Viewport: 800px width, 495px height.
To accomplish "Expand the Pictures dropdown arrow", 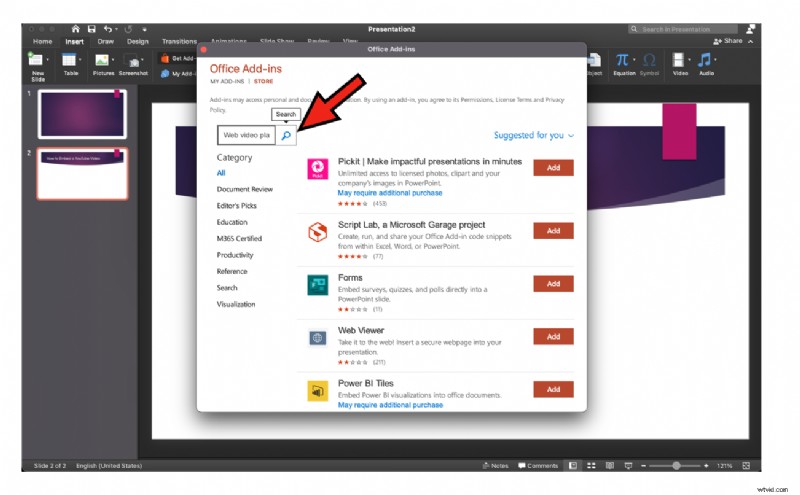I will pos(113,60).
